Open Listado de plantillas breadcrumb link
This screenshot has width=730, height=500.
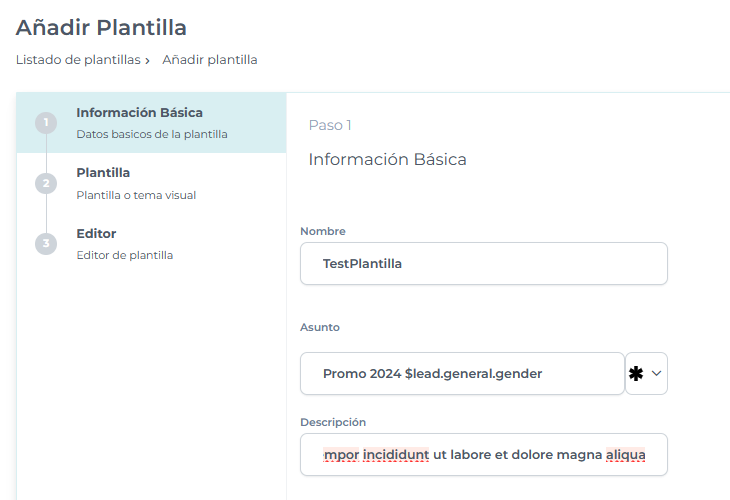point(78,60)
